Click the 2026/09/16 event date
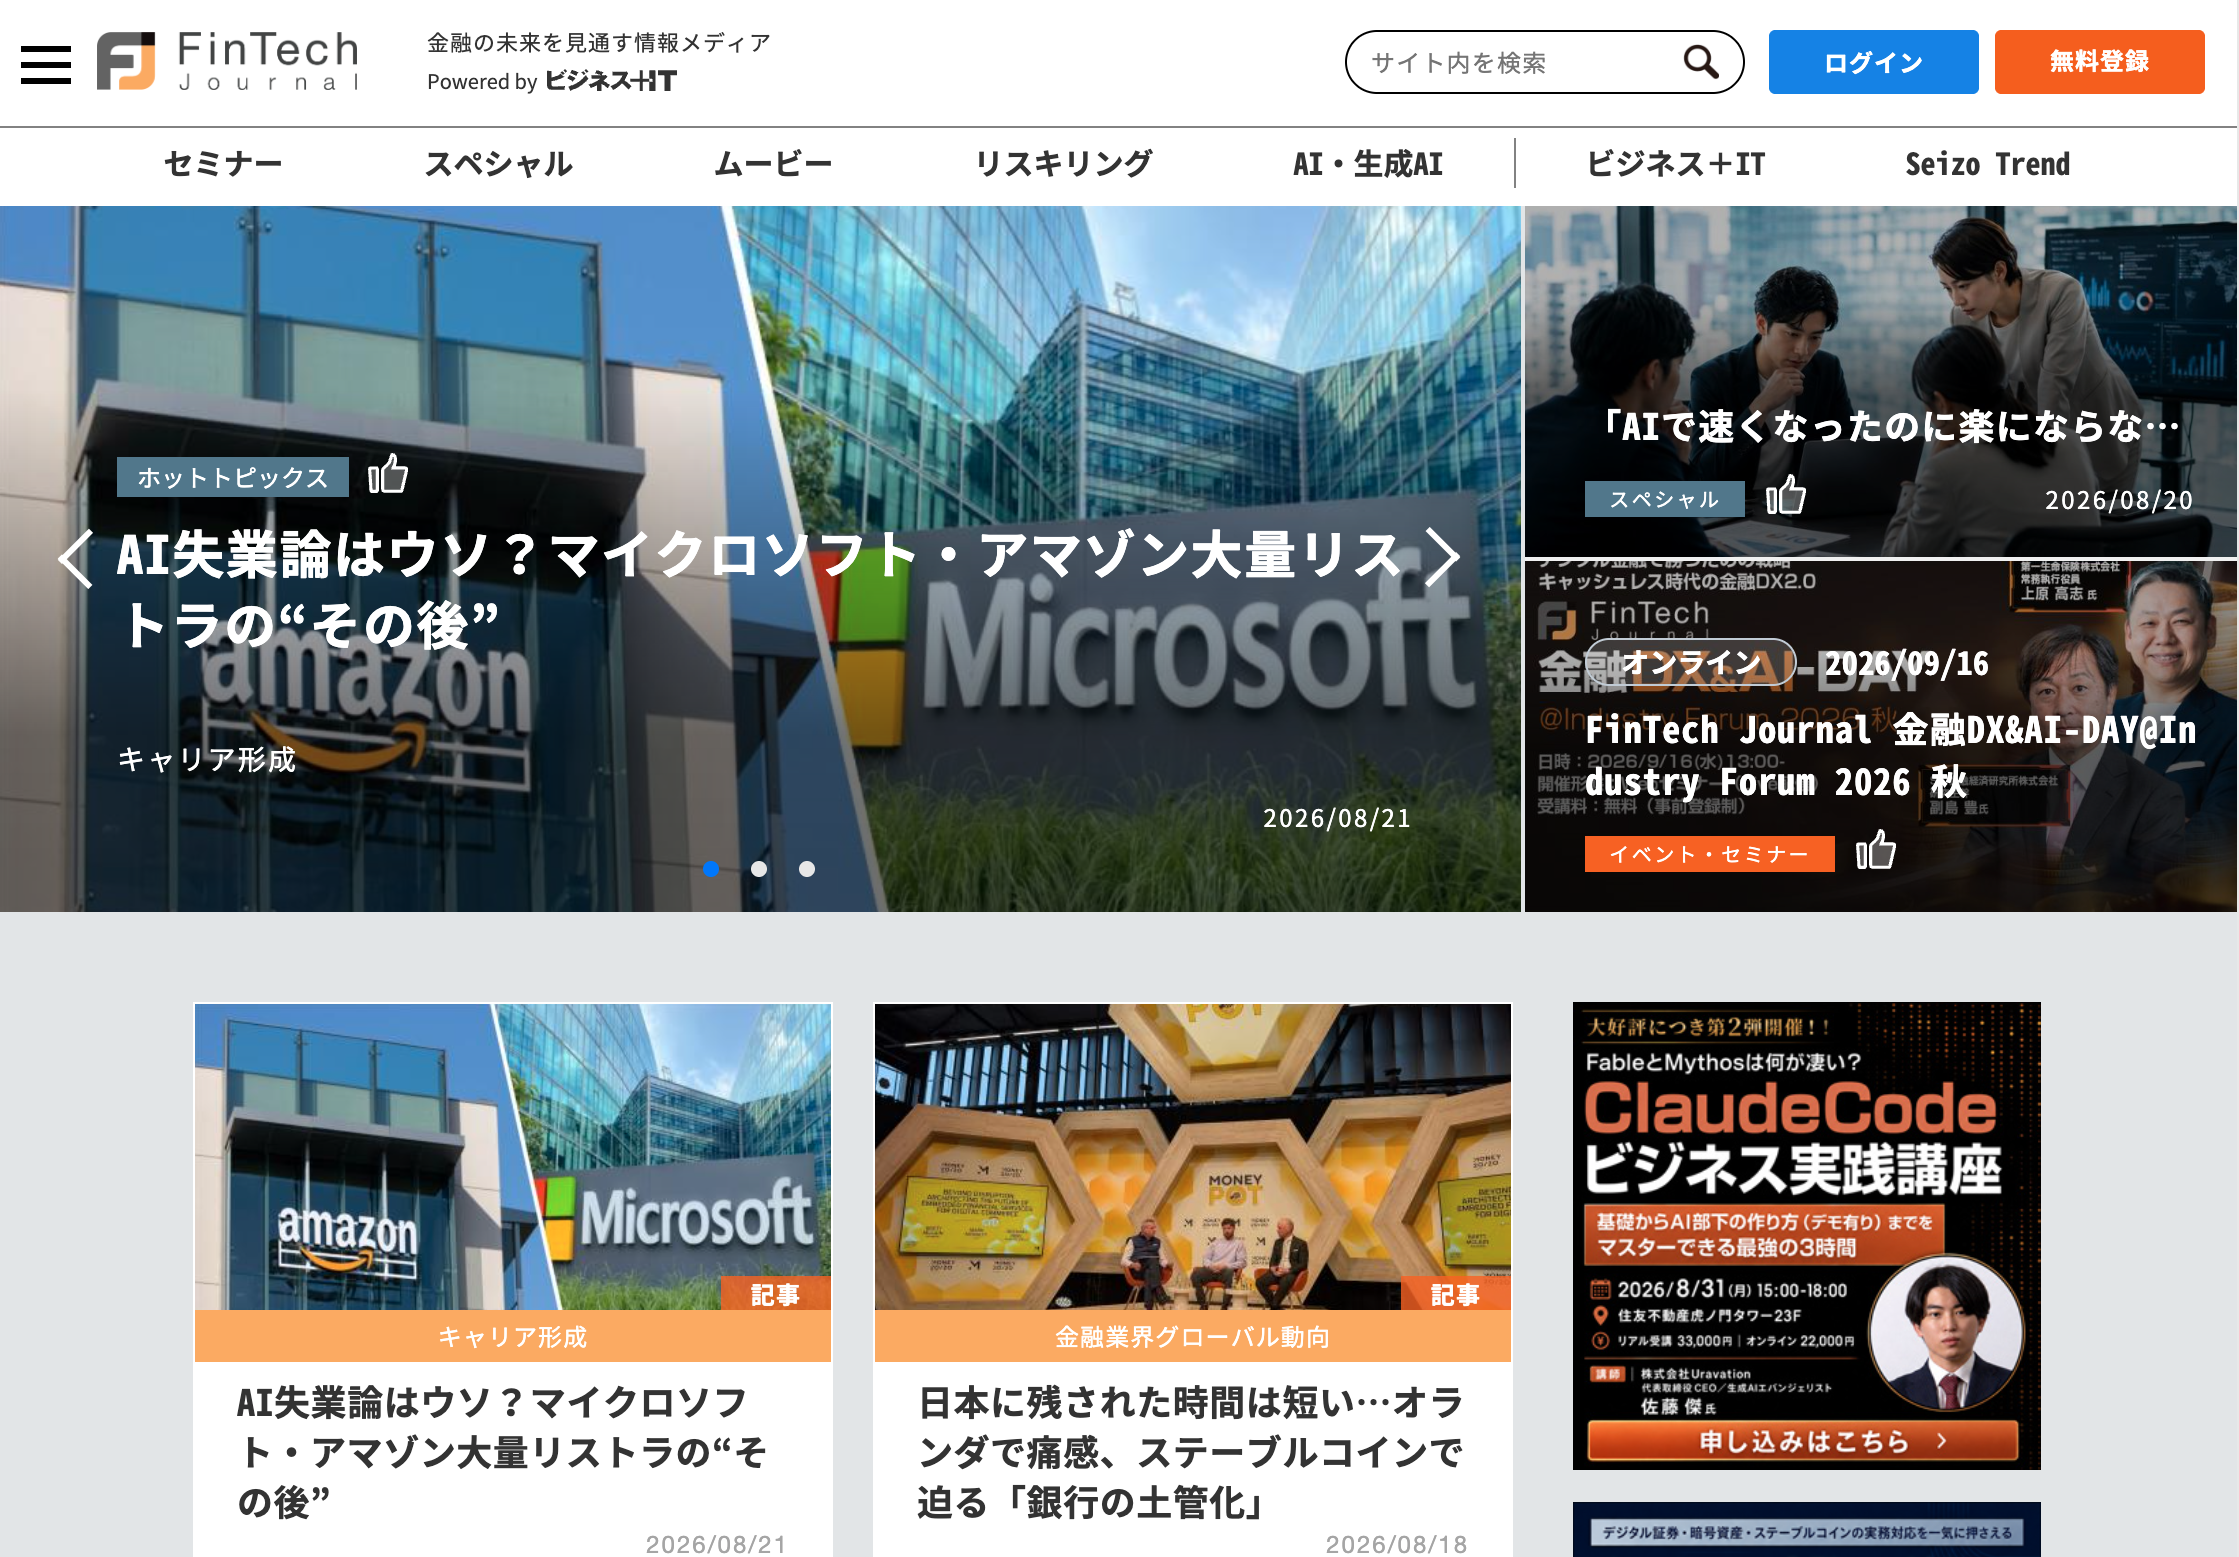2239x1557 pixels. (1906, 664)
